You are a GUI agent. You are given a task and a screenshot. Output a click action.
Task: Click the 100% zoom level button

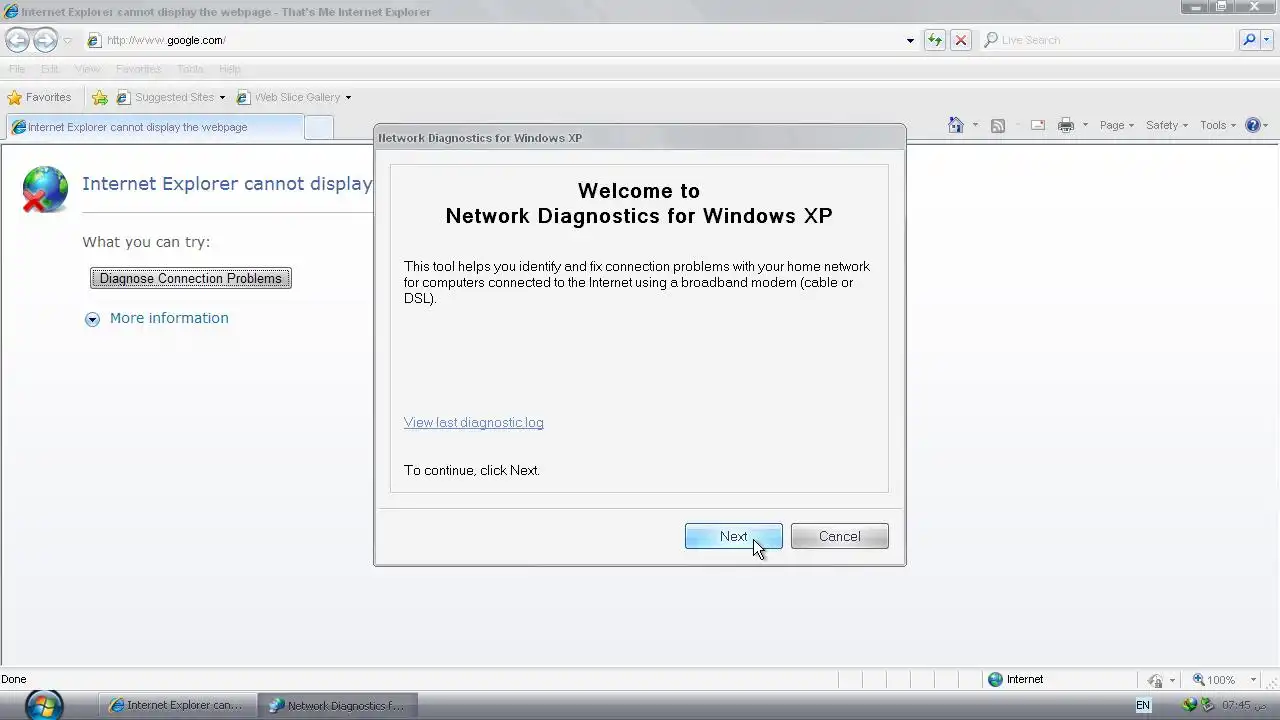click(1213, 679)
